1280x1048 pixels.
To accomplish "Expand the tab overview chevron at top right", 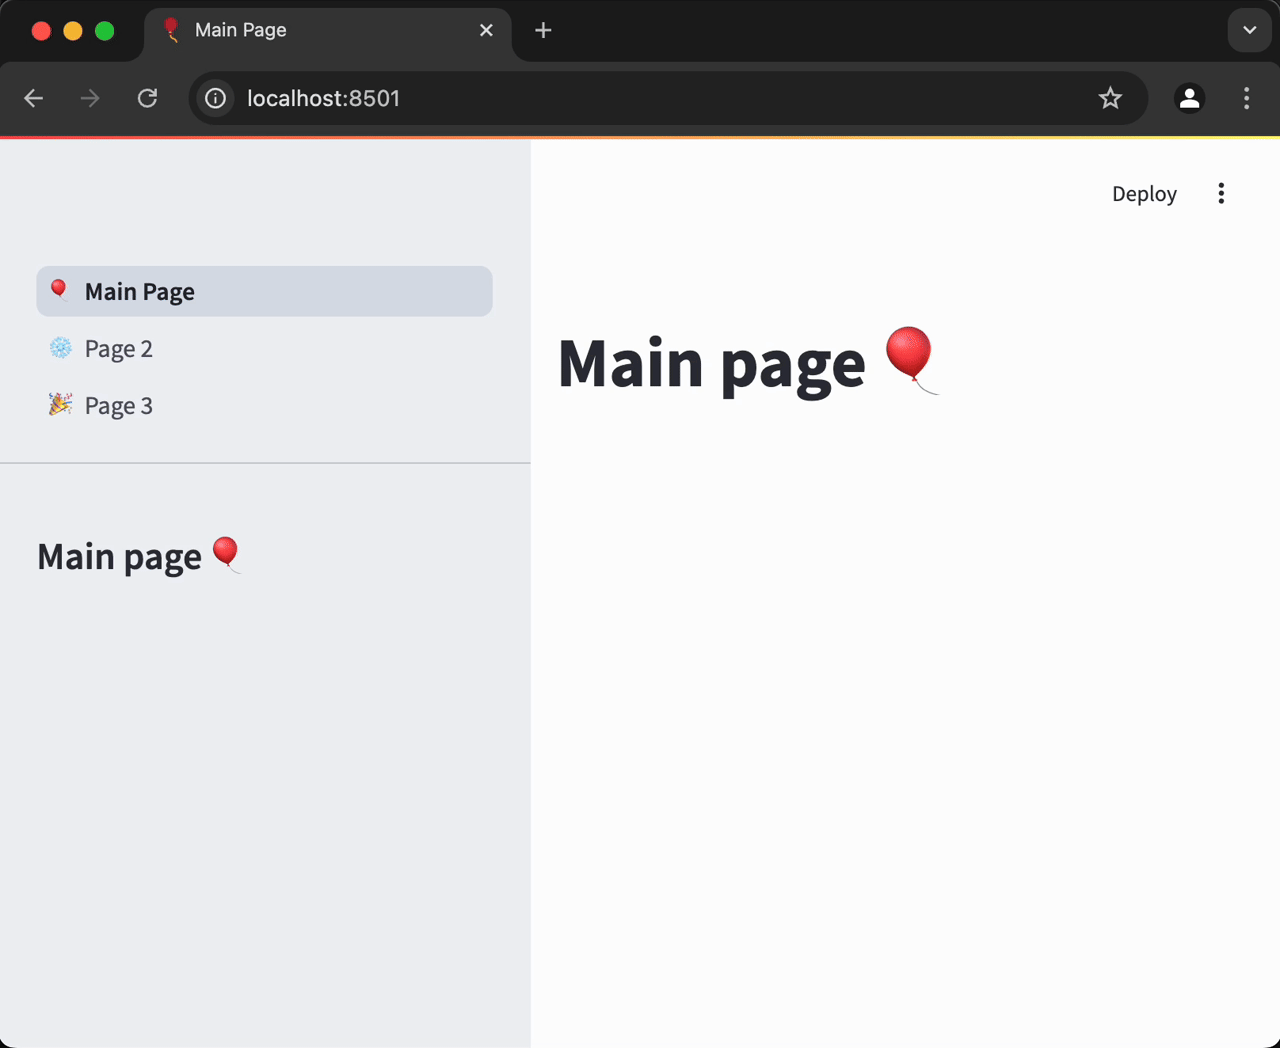I will click(x=1249, y=30).
